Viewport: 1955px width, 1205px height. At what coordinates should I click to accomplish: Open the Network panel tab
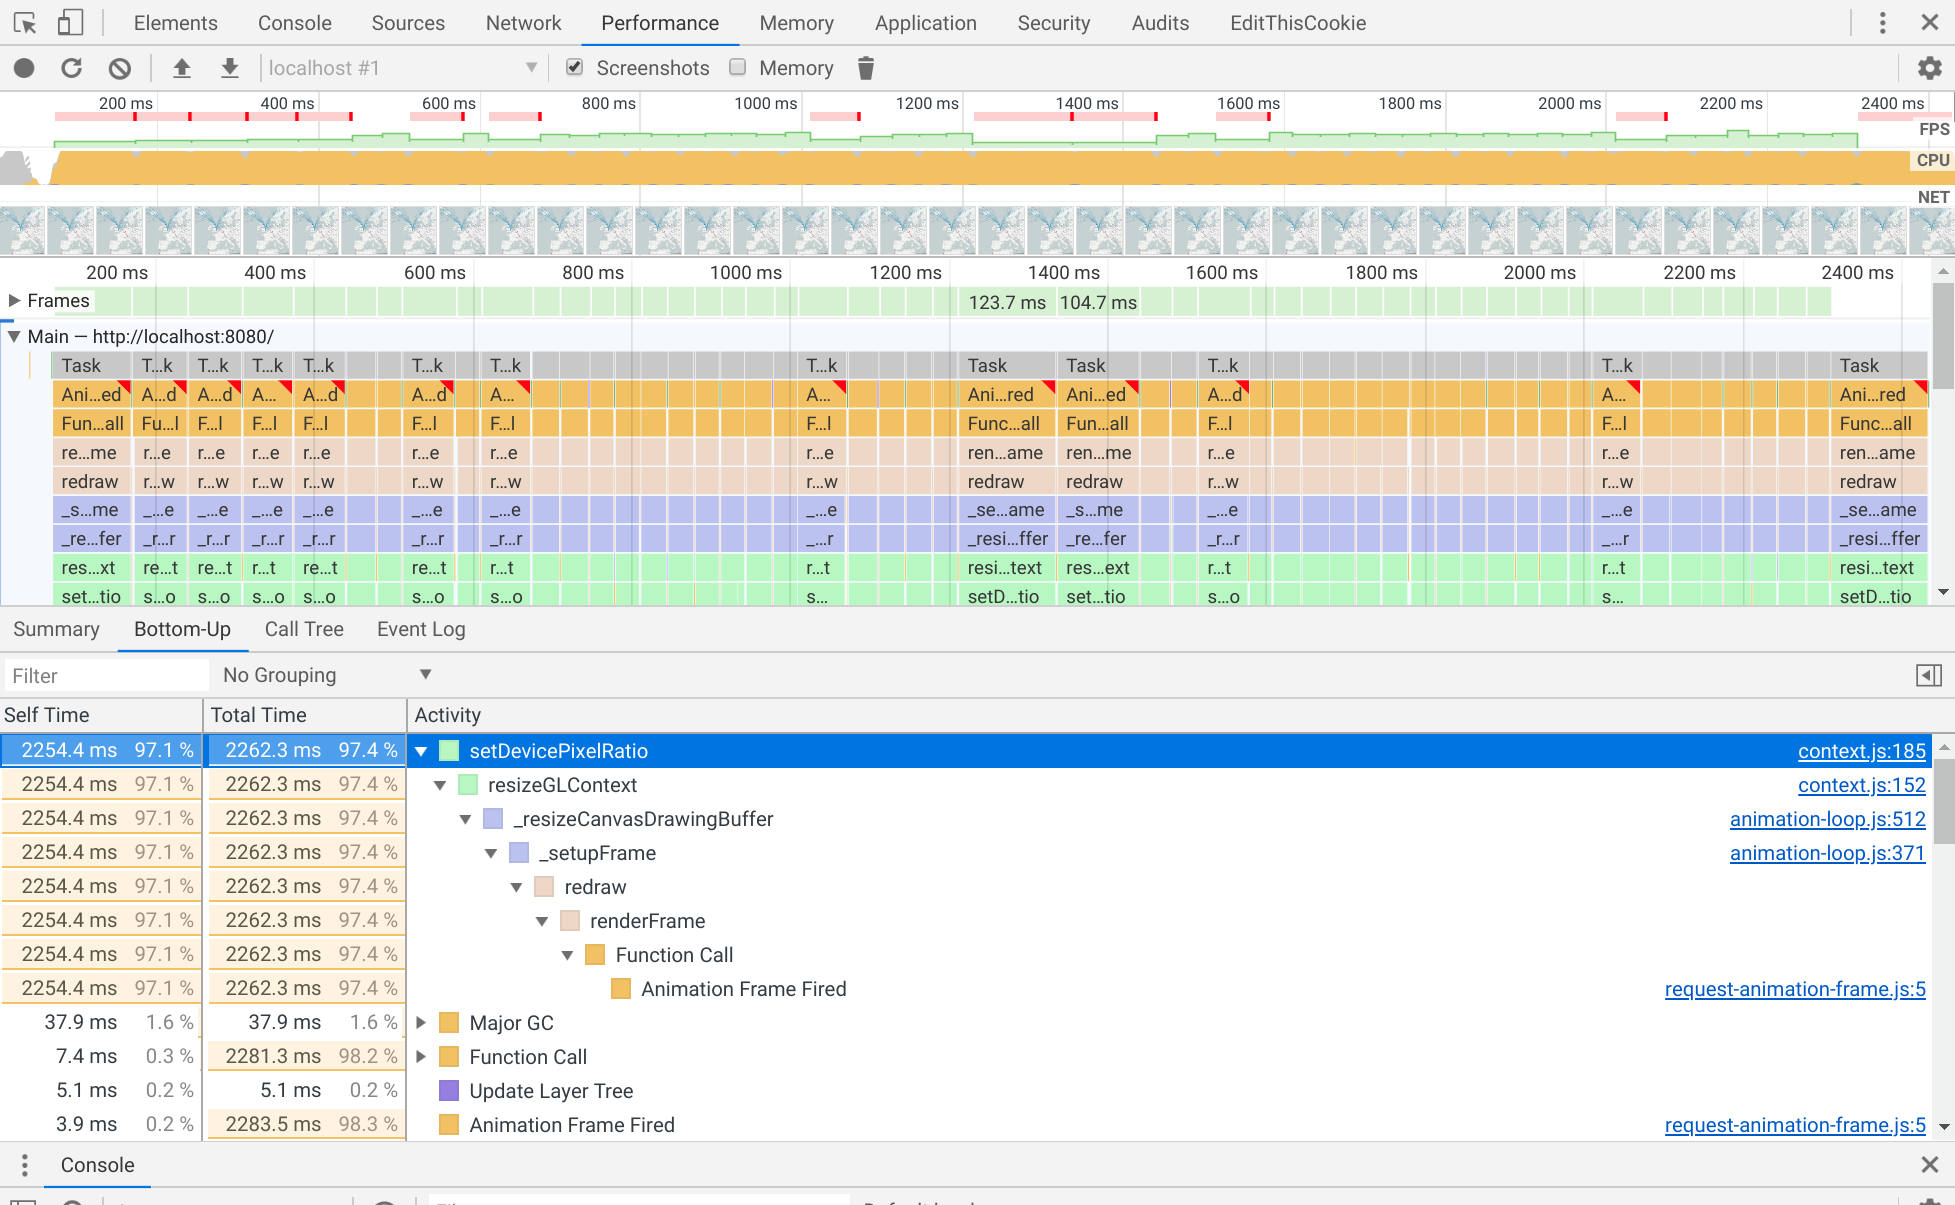[523, 23]
